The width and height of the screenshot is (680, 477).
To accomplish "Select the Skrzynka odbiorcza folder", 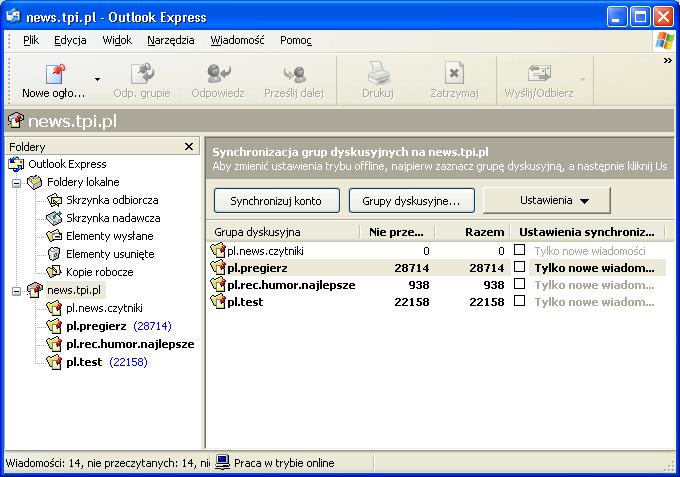I will (112, 200).
